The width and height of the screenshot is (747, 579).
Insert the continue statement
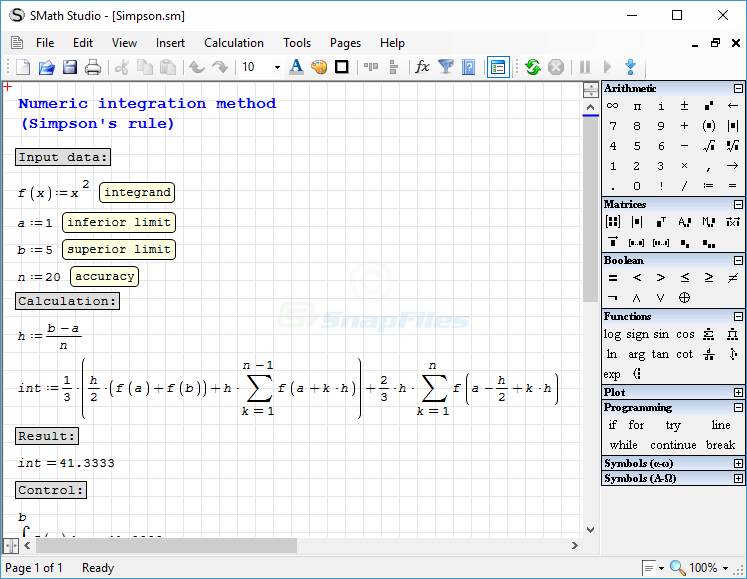(673, 445)
